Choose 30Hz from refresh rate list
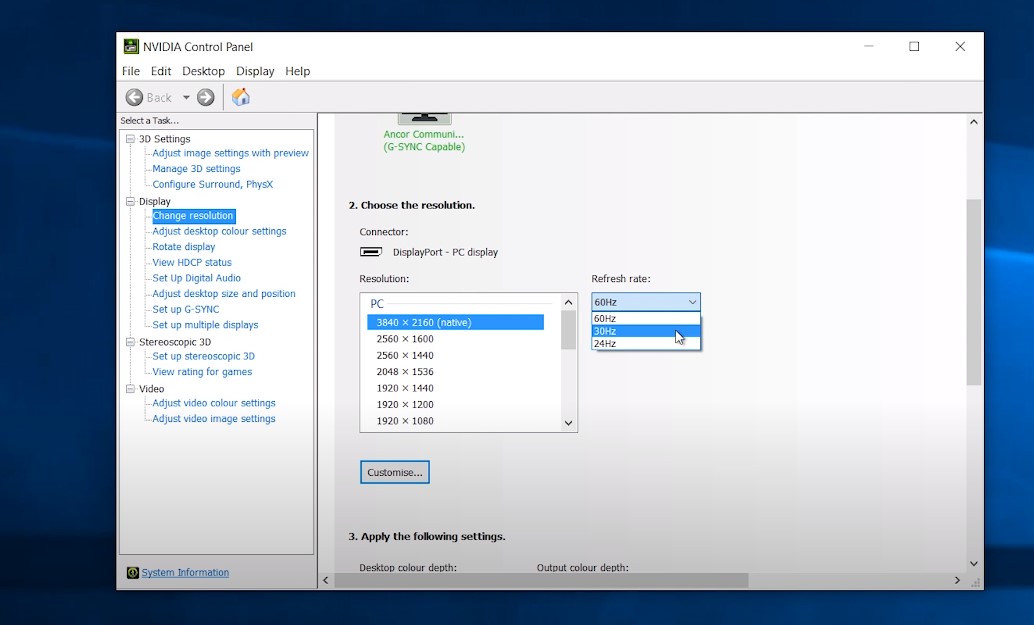The height and width of the screenshot is (625, 1034). pos(646,331)
